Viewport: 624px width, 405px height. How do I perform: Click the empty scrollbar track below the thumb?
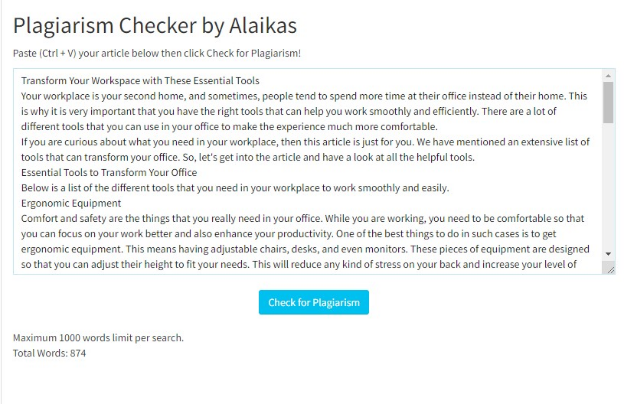pyautogui.click(x=608, y=190)
